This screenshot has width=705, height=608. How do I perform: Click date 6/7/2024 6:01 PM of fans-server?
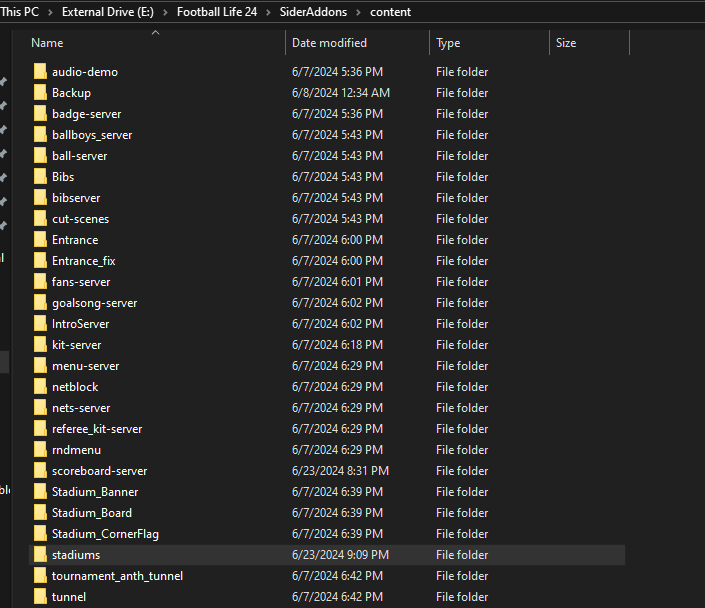point(337,282)
